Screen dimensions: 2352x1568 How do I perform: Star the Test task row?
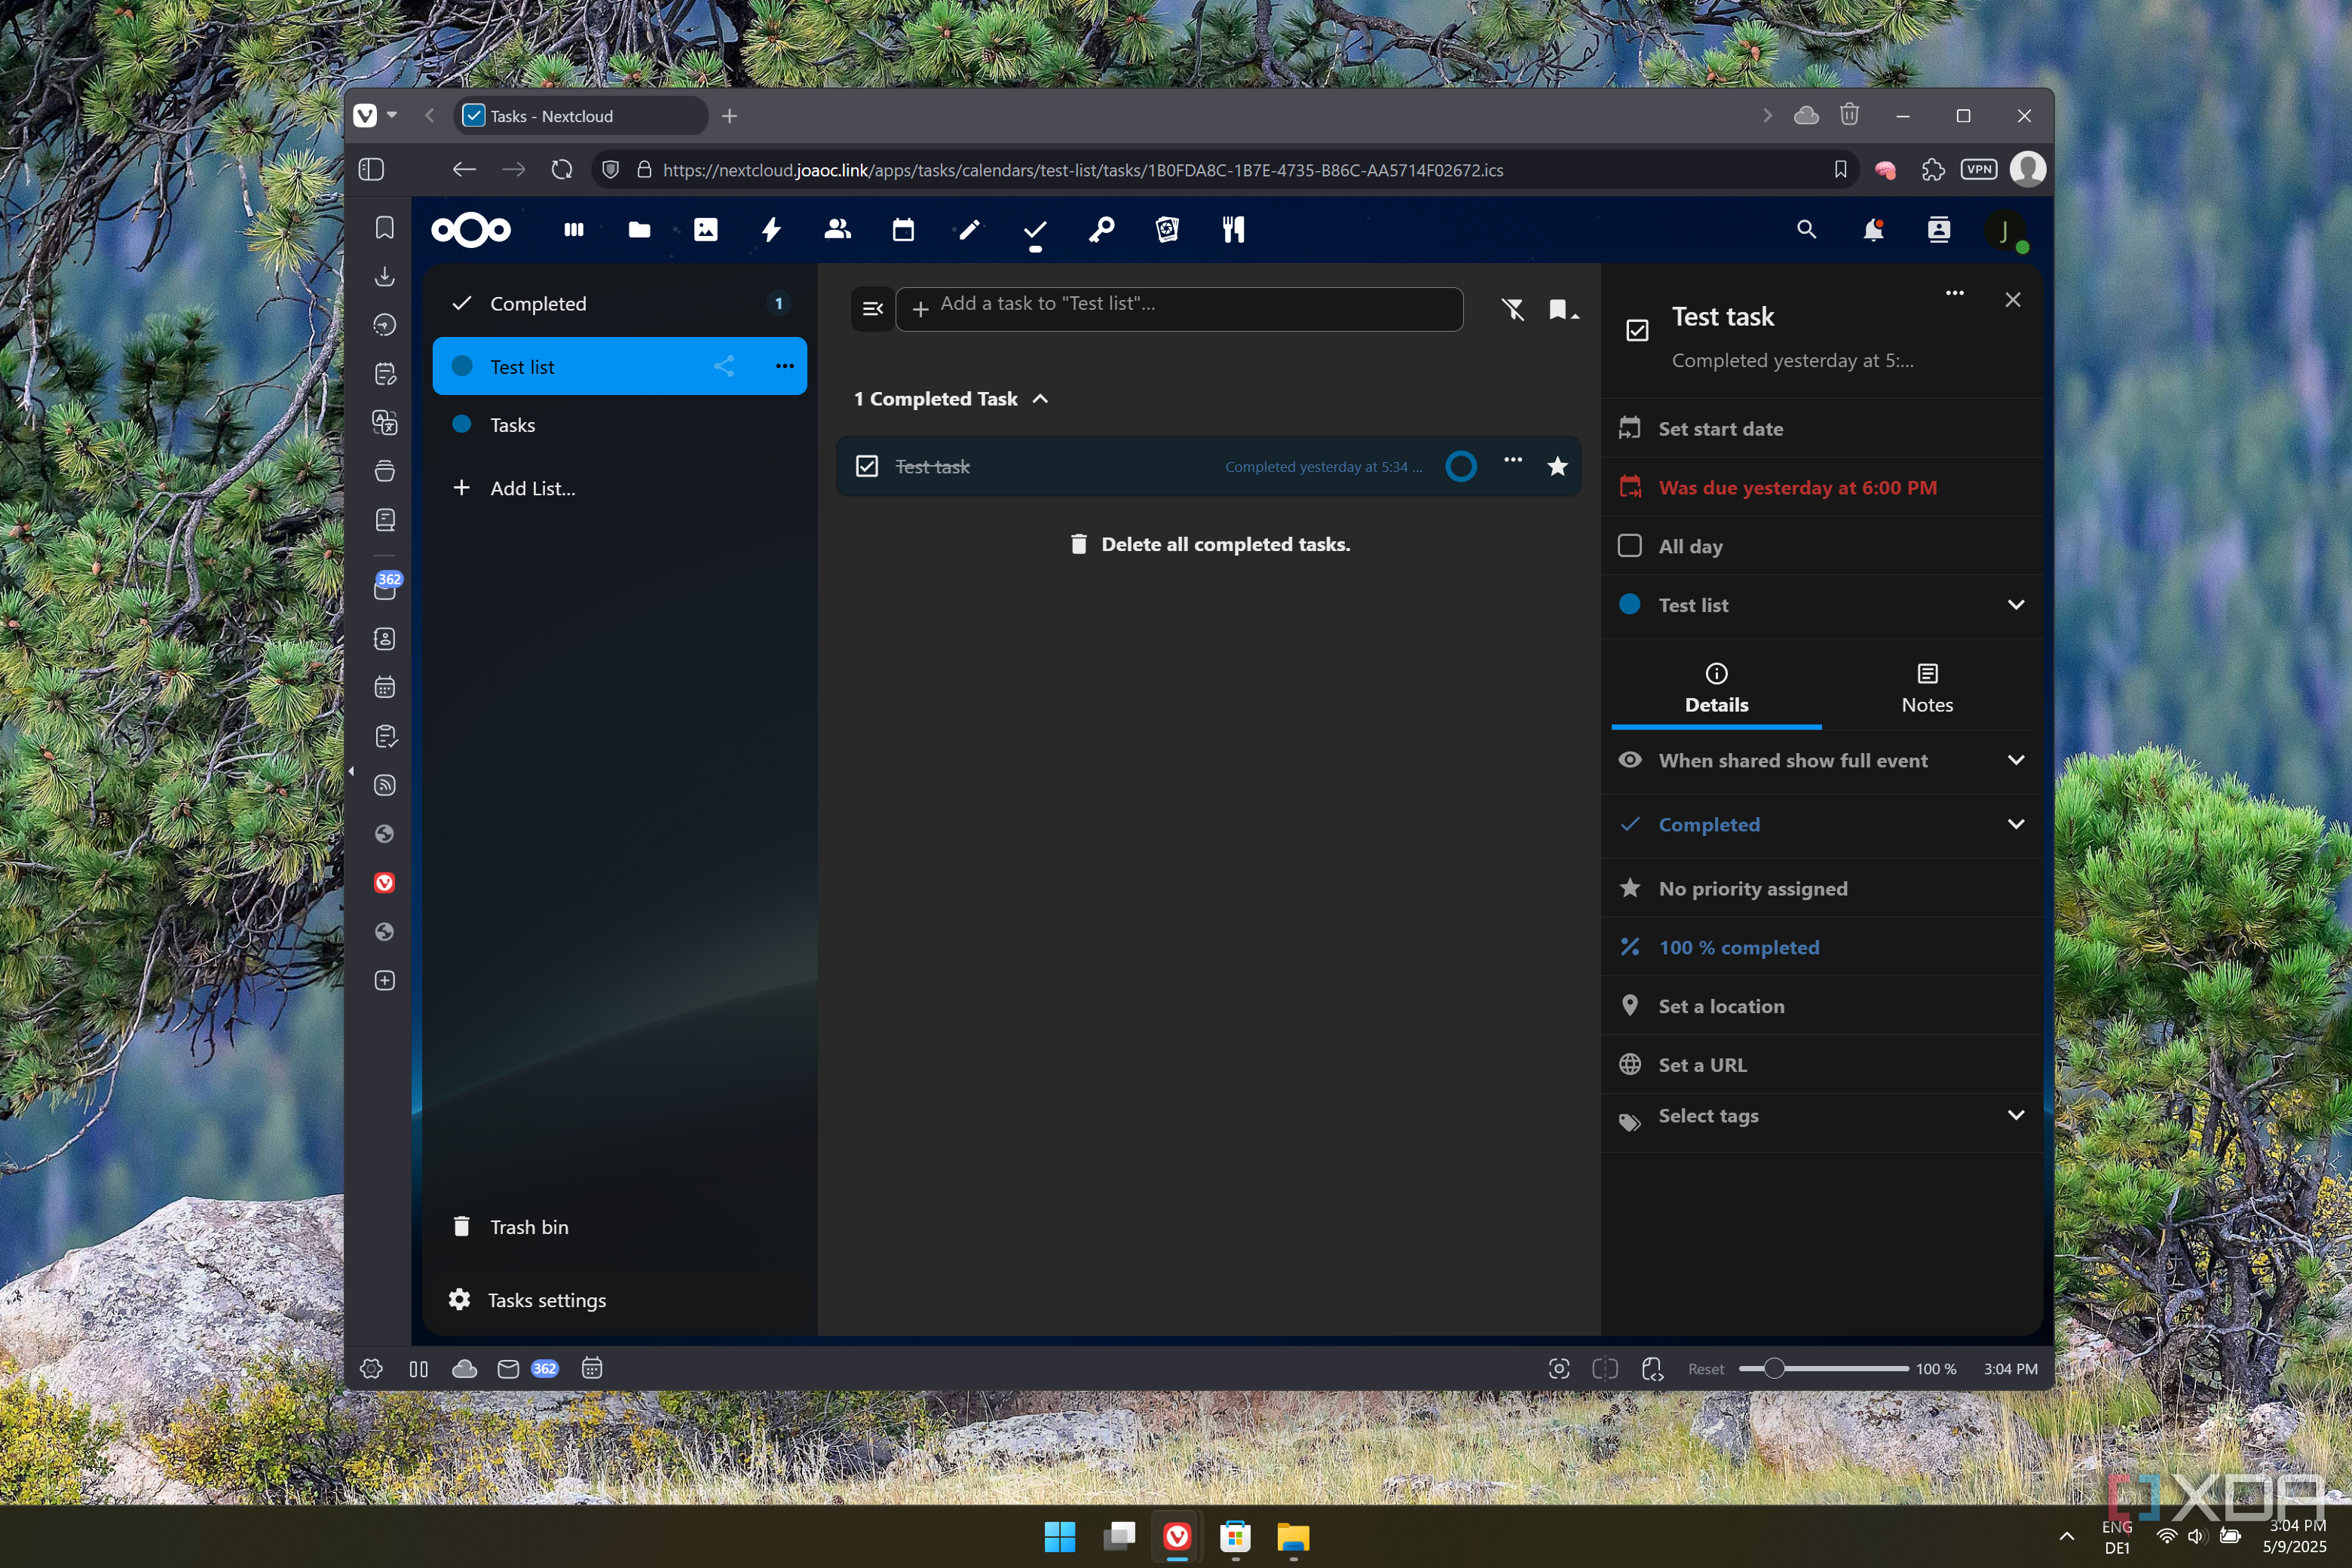pyautogui.click(x=1557, y=466)
